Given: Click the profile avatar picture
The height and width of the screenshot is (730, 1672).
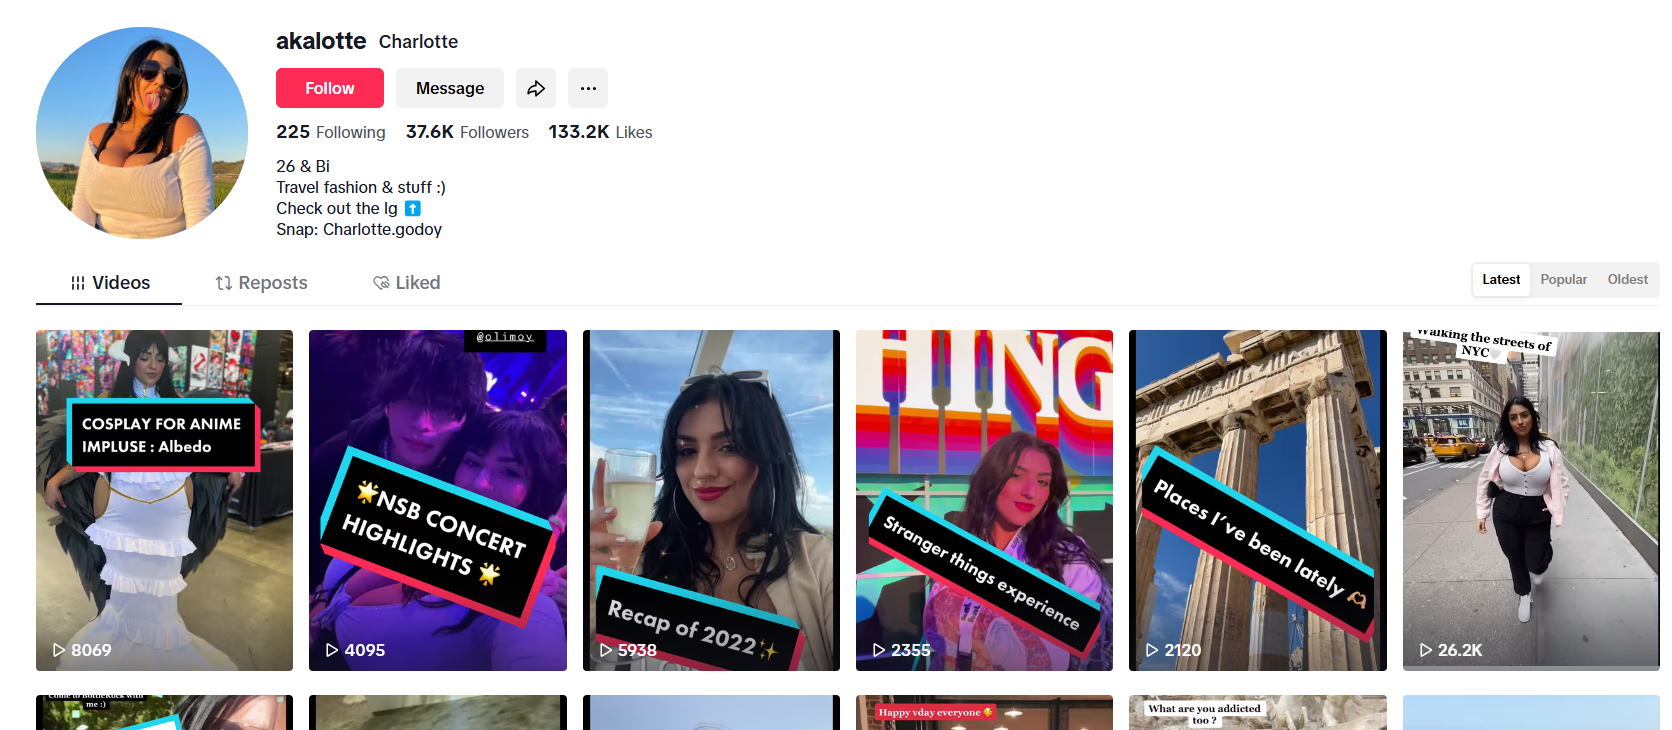Looking at the screenshot, I should pyautogui.click(x=142, y=133).
